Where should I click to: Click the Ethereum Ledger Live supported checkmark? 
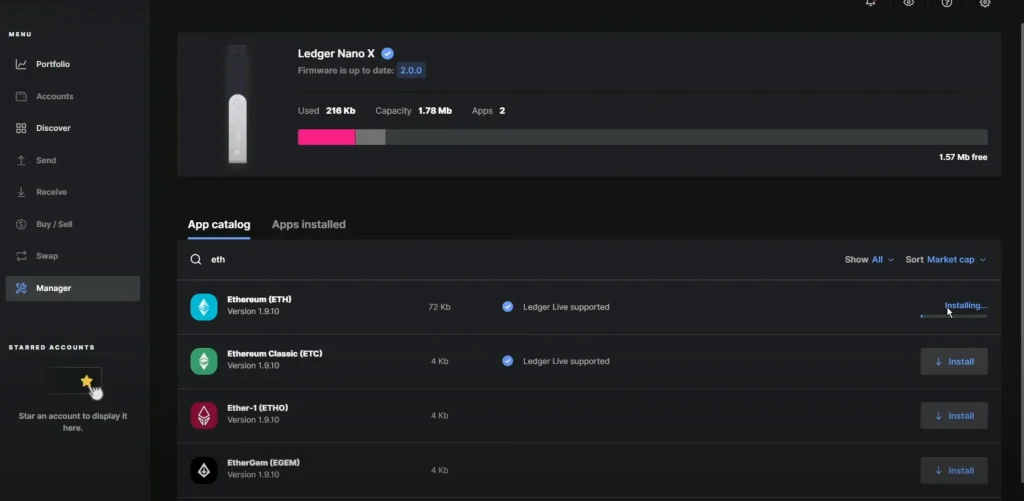[x=507, y=306]
